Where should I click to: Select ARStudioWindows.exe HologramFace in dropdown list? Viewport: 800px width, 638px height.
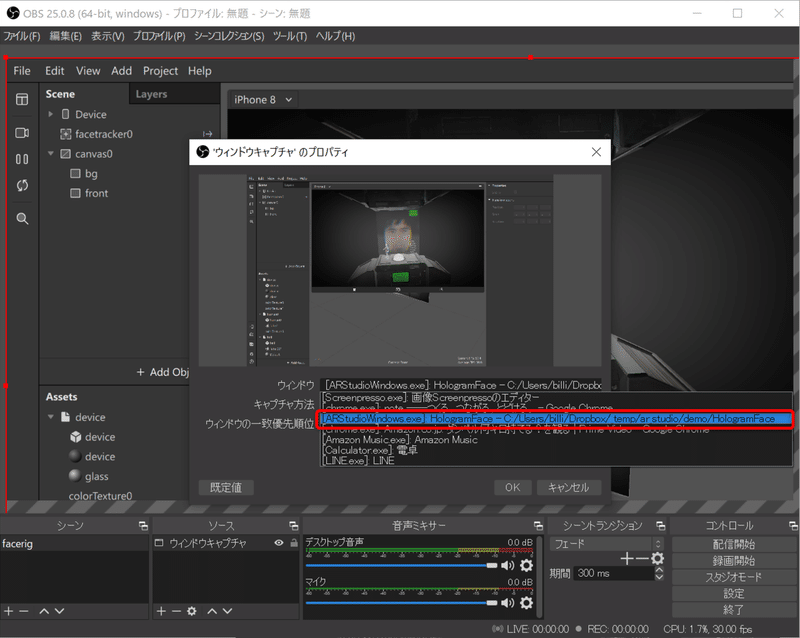[x=556, y=419]
